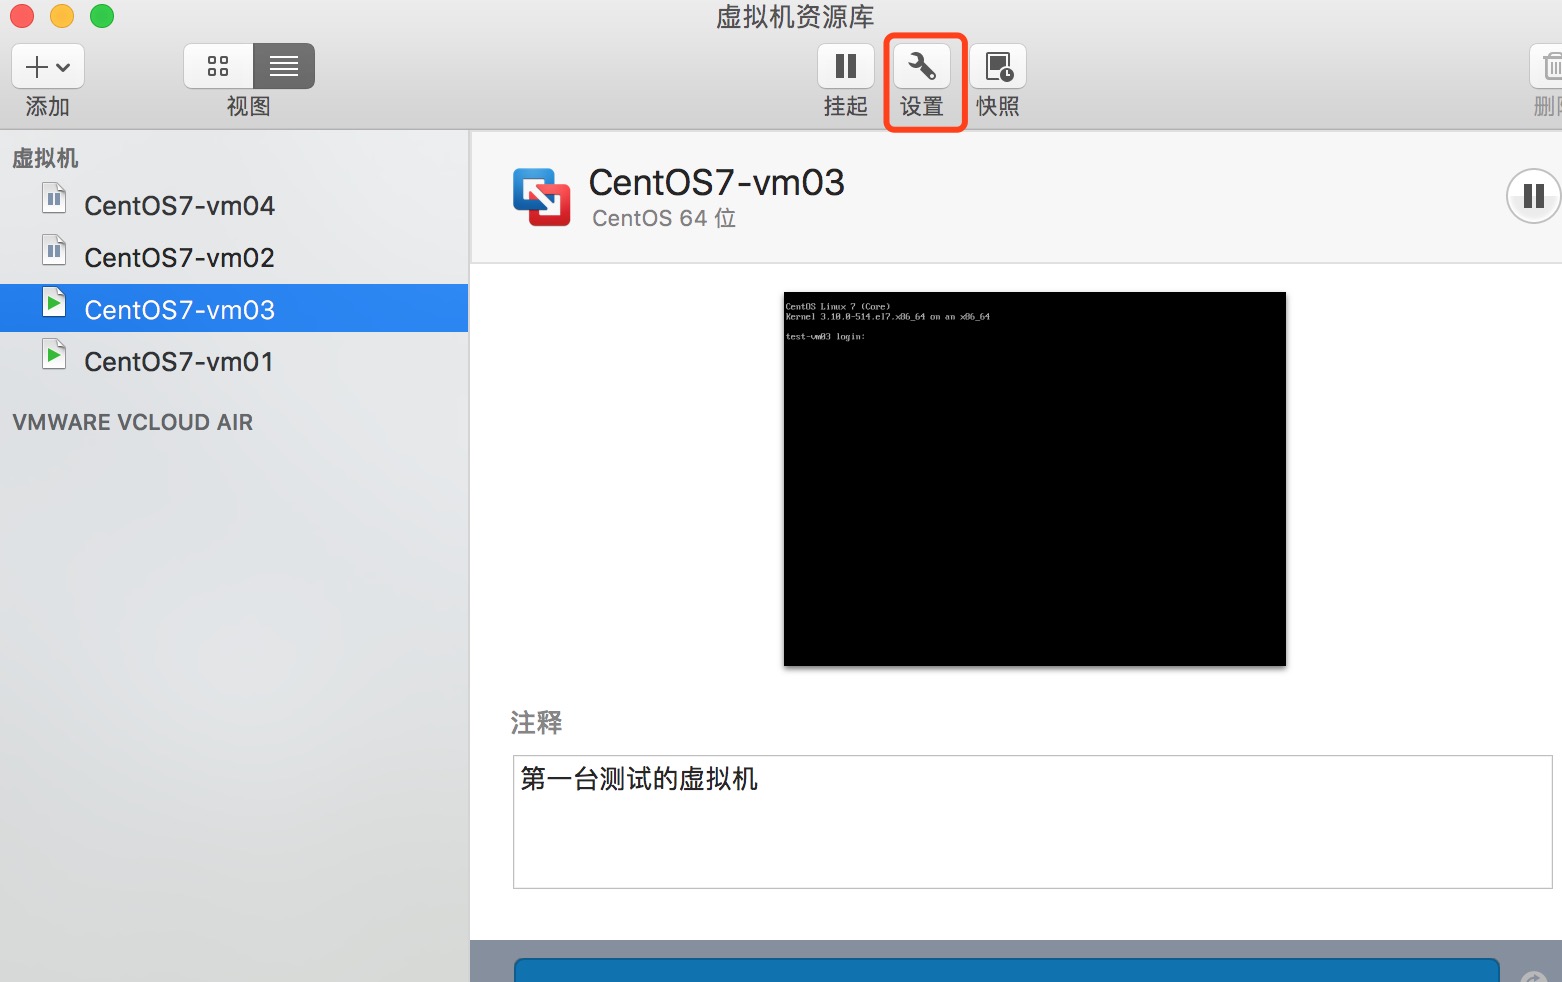Open the 添加 plus dropdown
Viewport: 1562px width, 982px height.
click(48, 66)
